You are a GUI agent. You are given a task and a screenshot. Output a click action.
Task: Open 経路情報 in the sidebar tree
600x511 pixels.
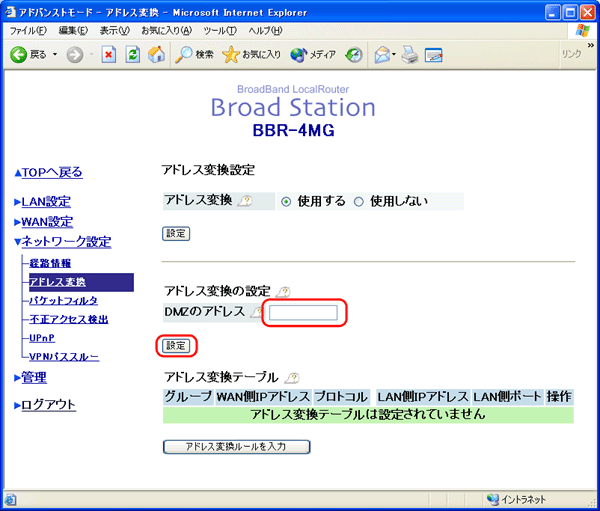point(50,263)
